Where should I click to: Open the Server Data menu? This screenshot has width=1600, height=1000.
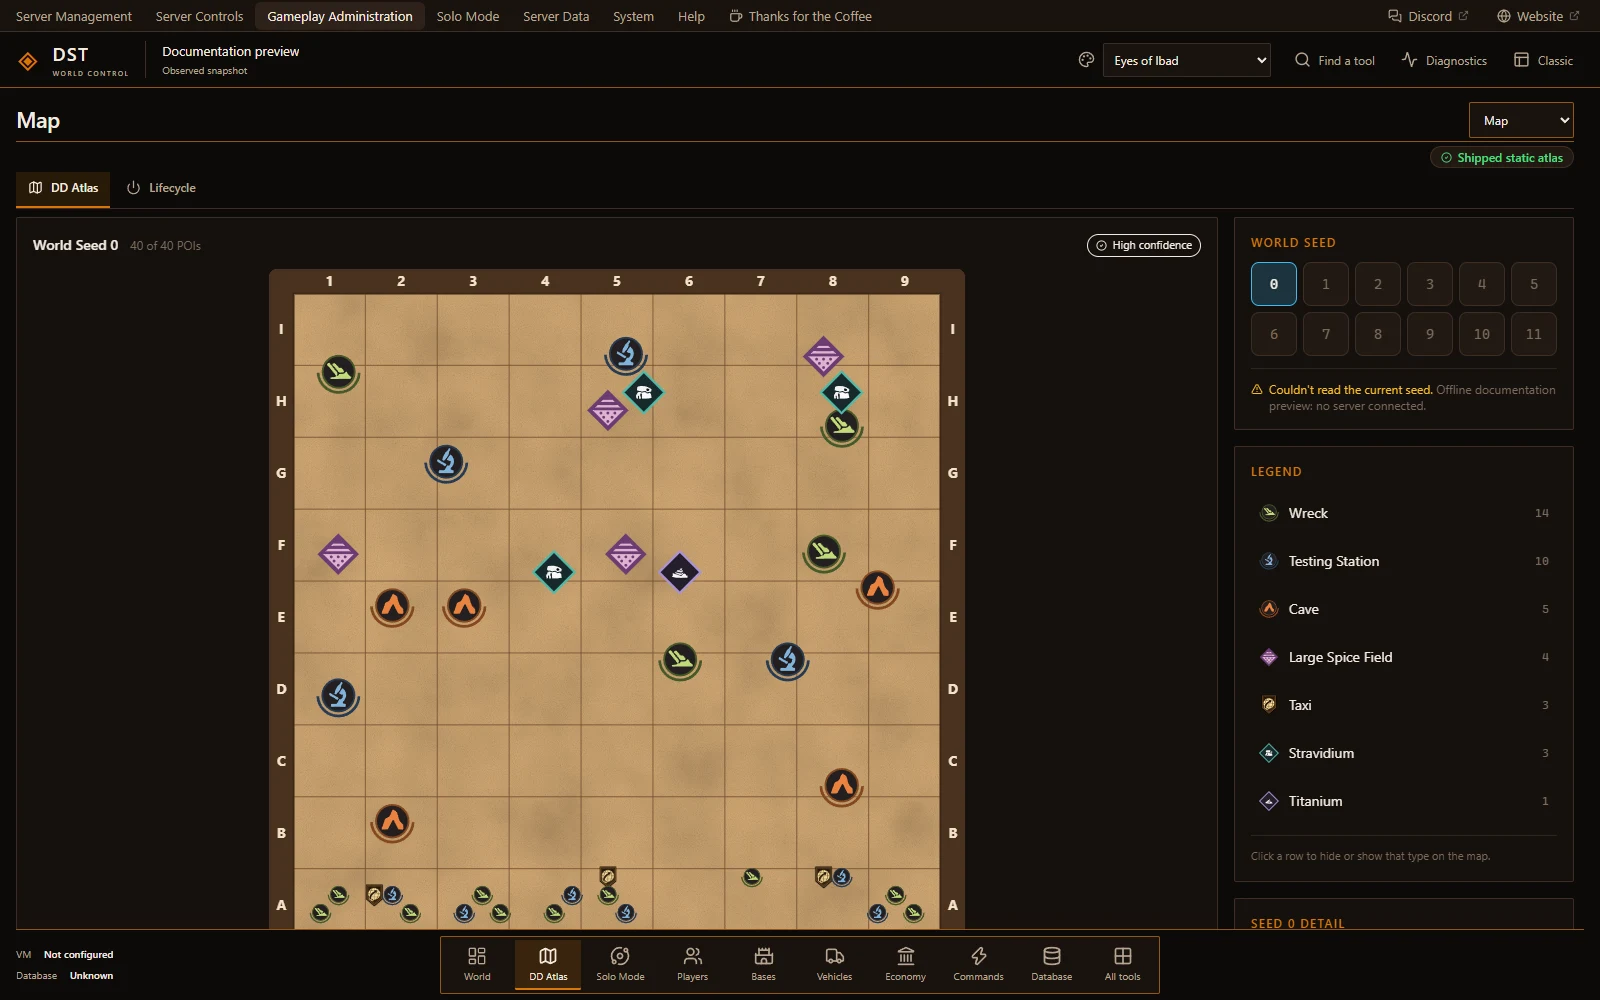click(x=556, y=16)
